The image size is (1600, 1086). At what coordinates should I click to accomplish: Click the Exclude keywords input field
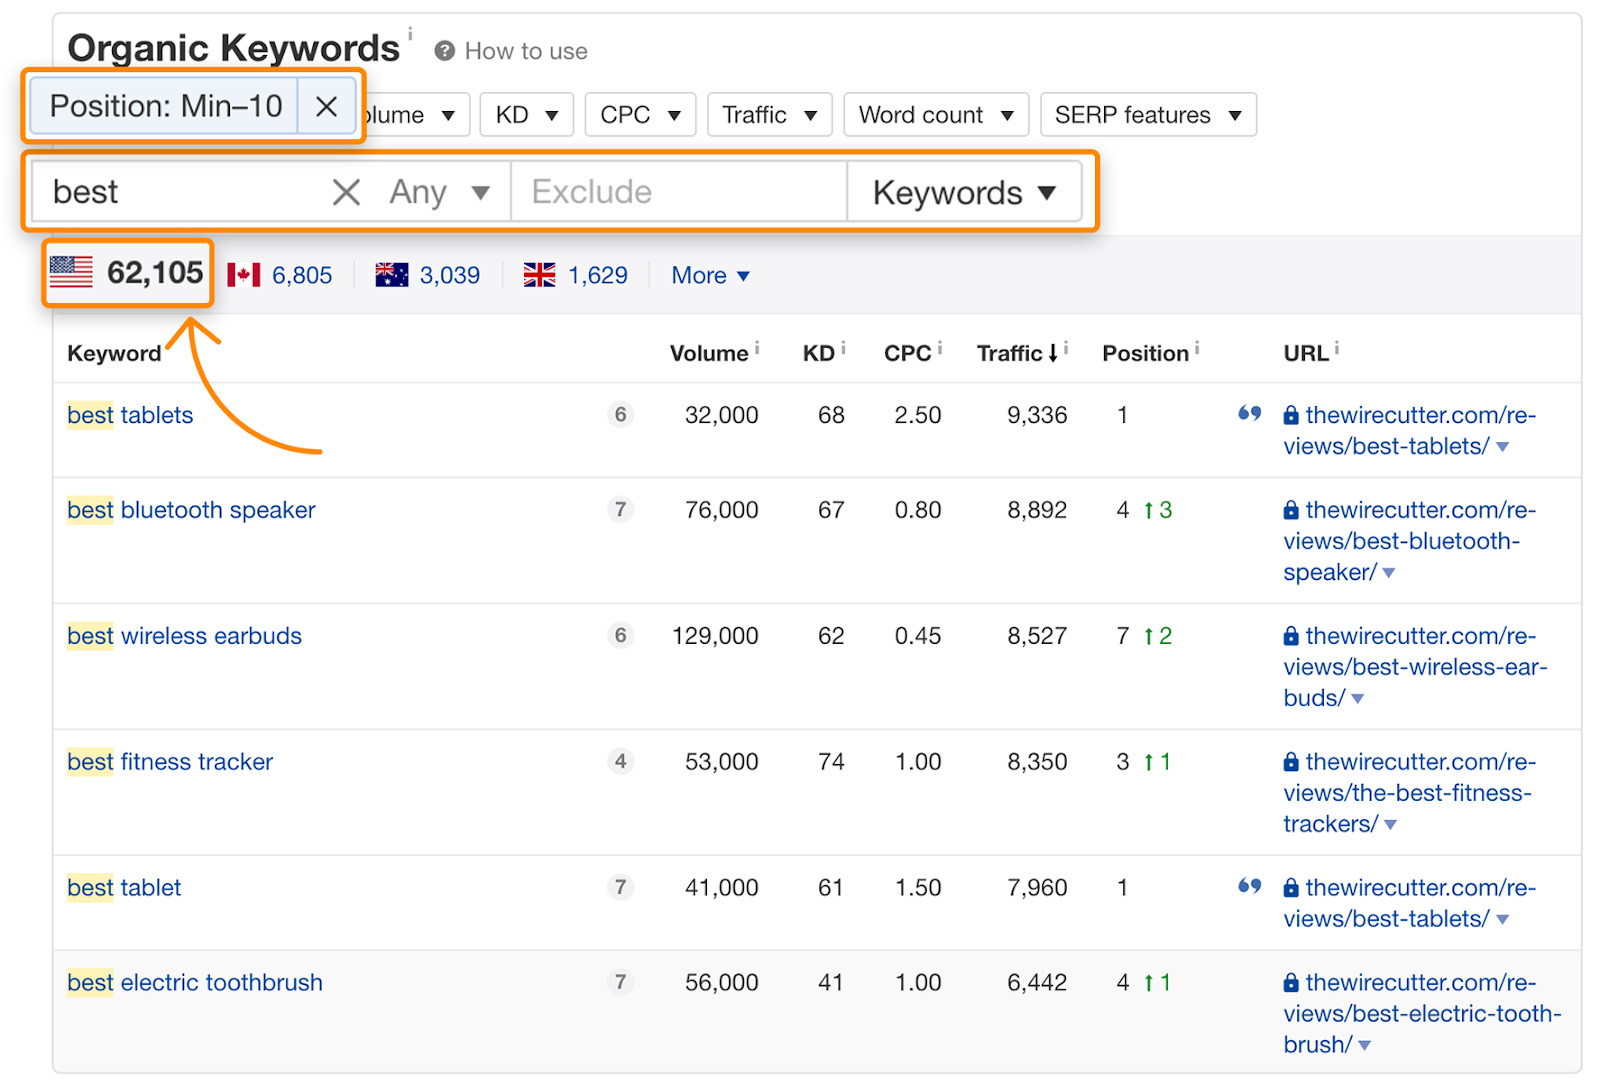(678, 191)
